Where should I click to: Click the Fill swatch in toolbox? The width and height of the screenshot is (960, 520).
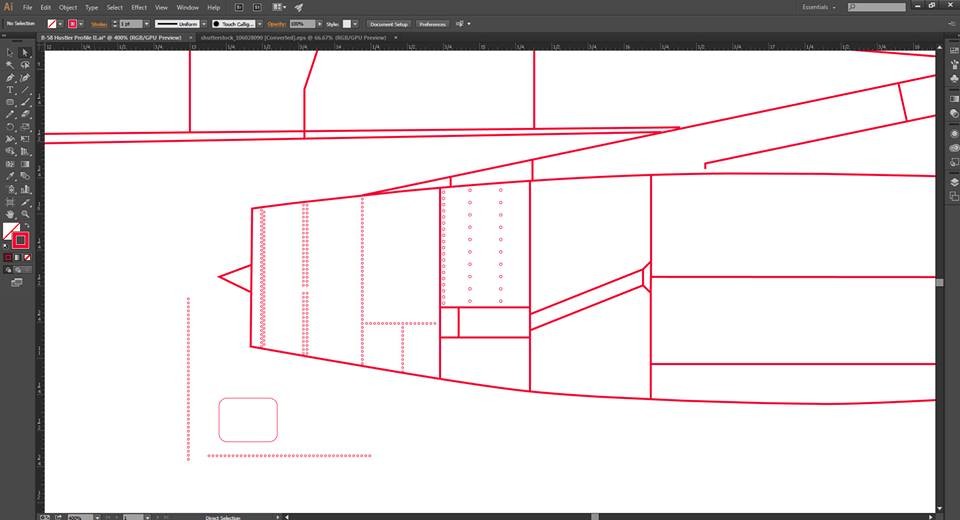[x=9, y=231]
